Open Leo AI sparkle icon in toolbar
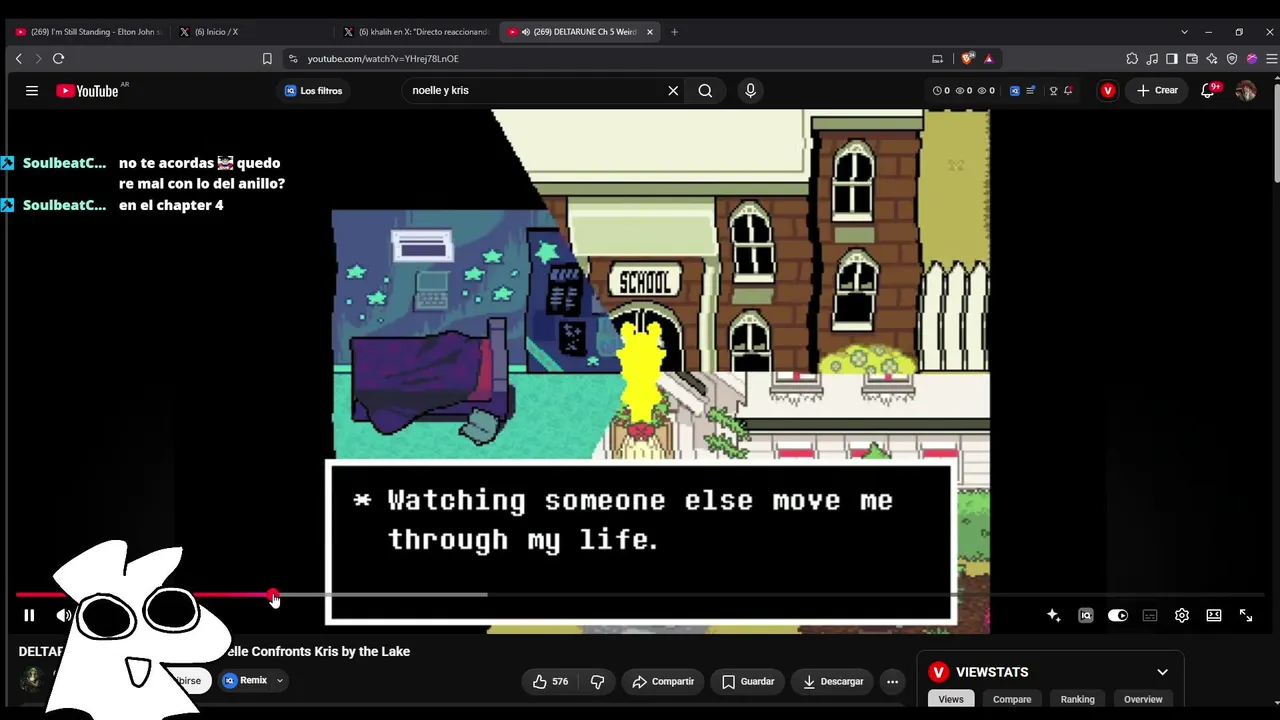Screen dimensions: 1280x720 point(1212,59)
